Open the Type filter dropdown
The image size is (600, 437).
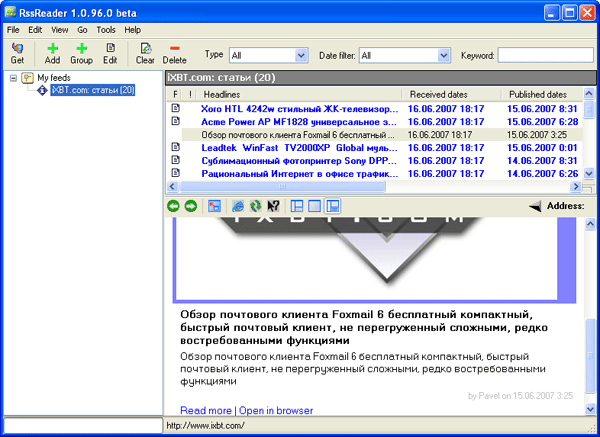click(301, 55)
